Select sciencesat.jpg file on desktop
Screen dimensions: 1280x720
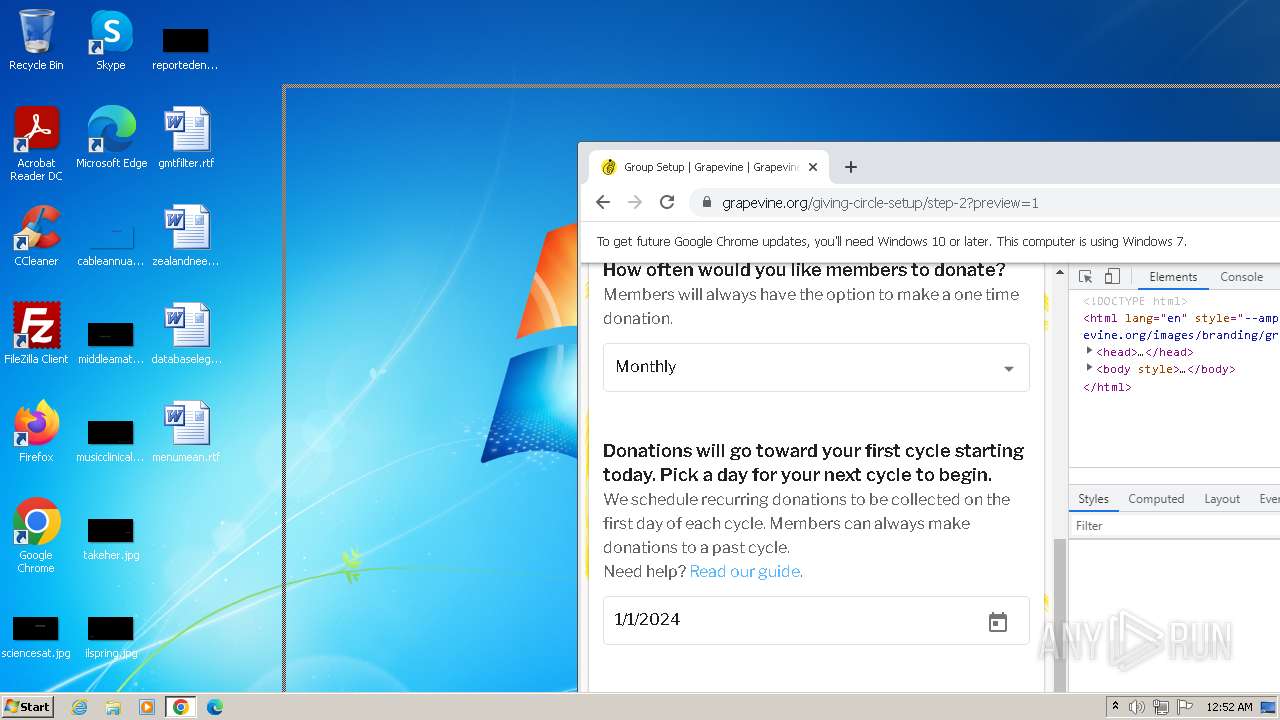click(x=36, y=638)
